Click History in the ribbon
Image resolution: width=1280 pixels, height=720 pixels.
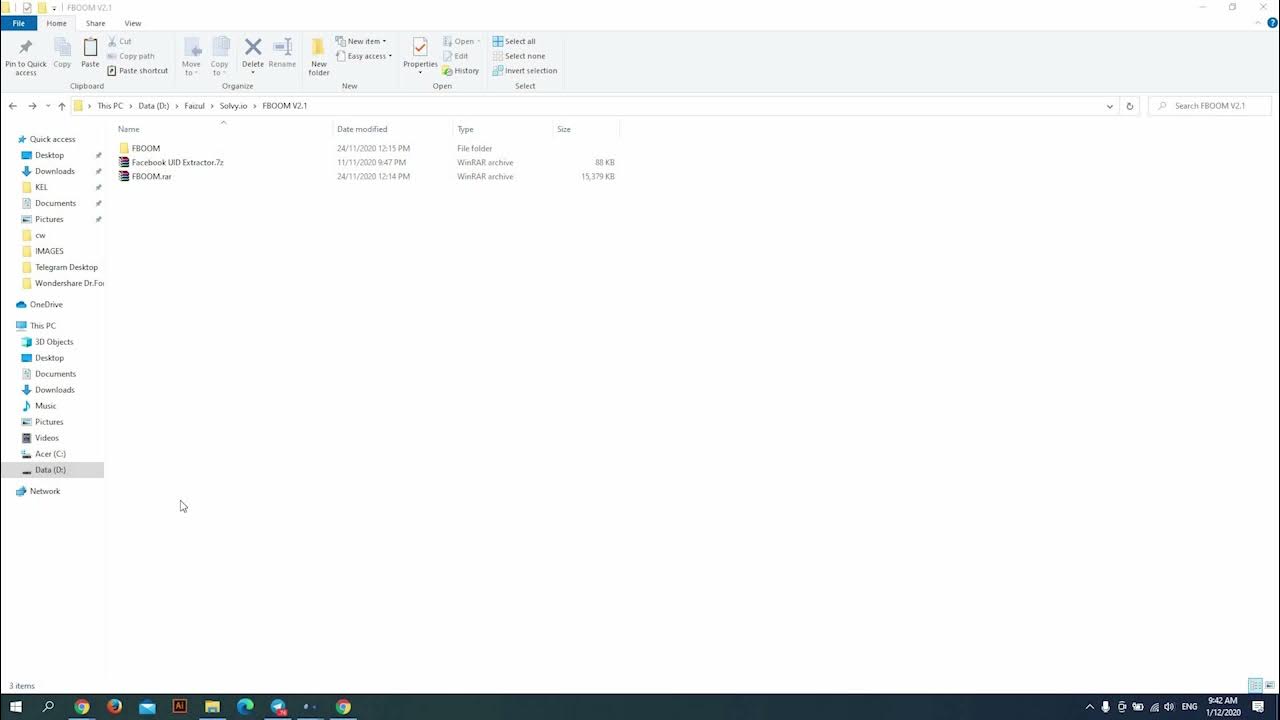coord(461,71)
